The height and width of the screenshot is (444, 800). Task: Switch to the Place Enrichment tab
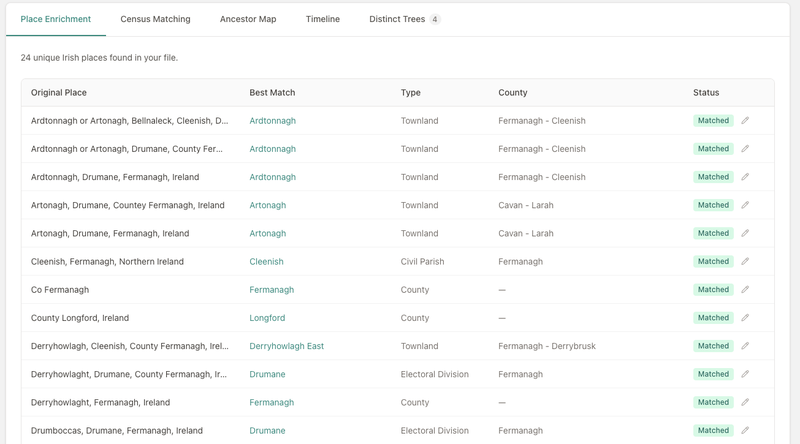click(x=56, y=19)
